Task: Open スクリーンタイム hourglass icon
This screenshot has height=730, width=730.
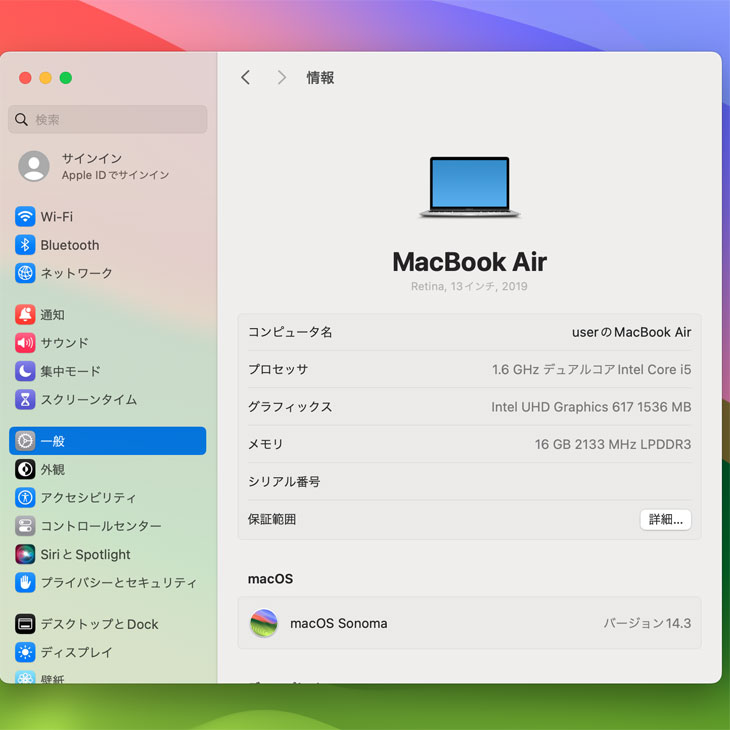Action: [25, 399]
